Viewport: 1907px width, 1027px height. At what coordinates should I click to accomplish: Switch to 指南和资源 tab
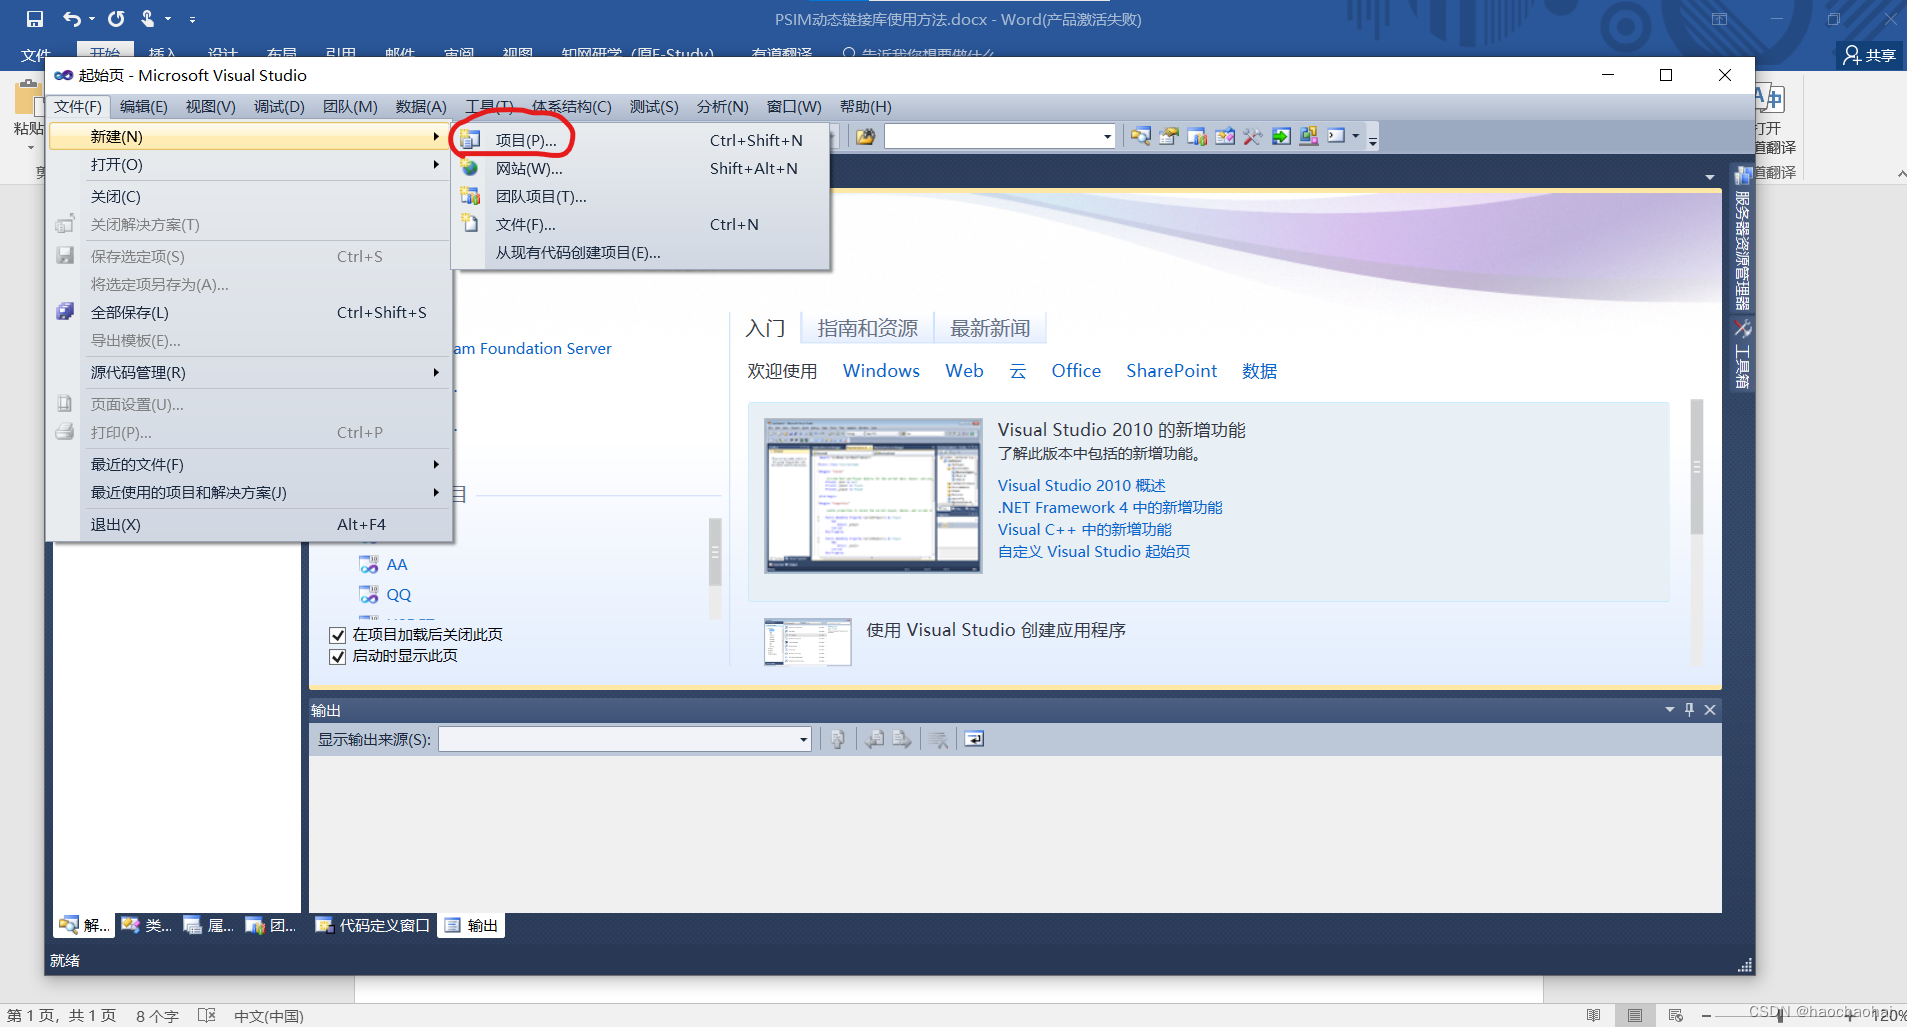867,328
